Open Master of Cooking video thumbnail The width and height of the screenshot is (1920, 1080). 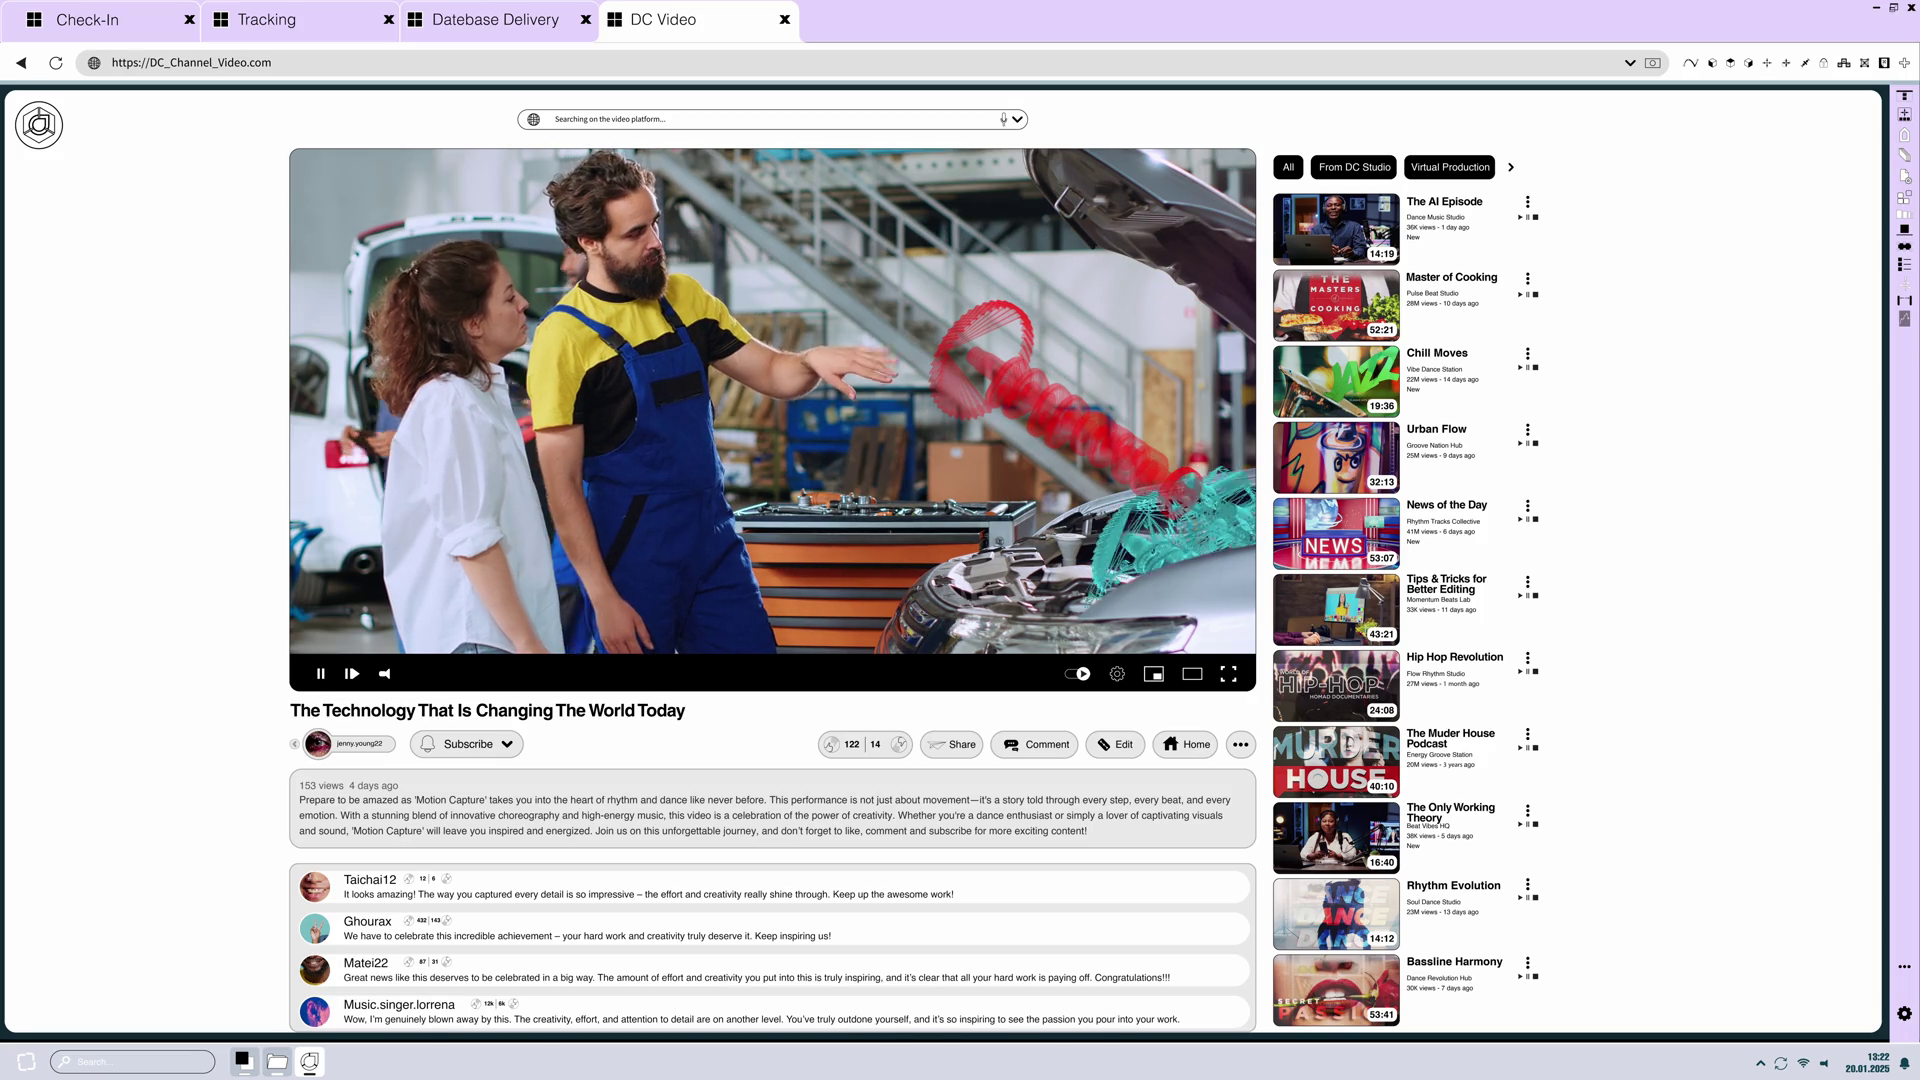coord(1335,305)
